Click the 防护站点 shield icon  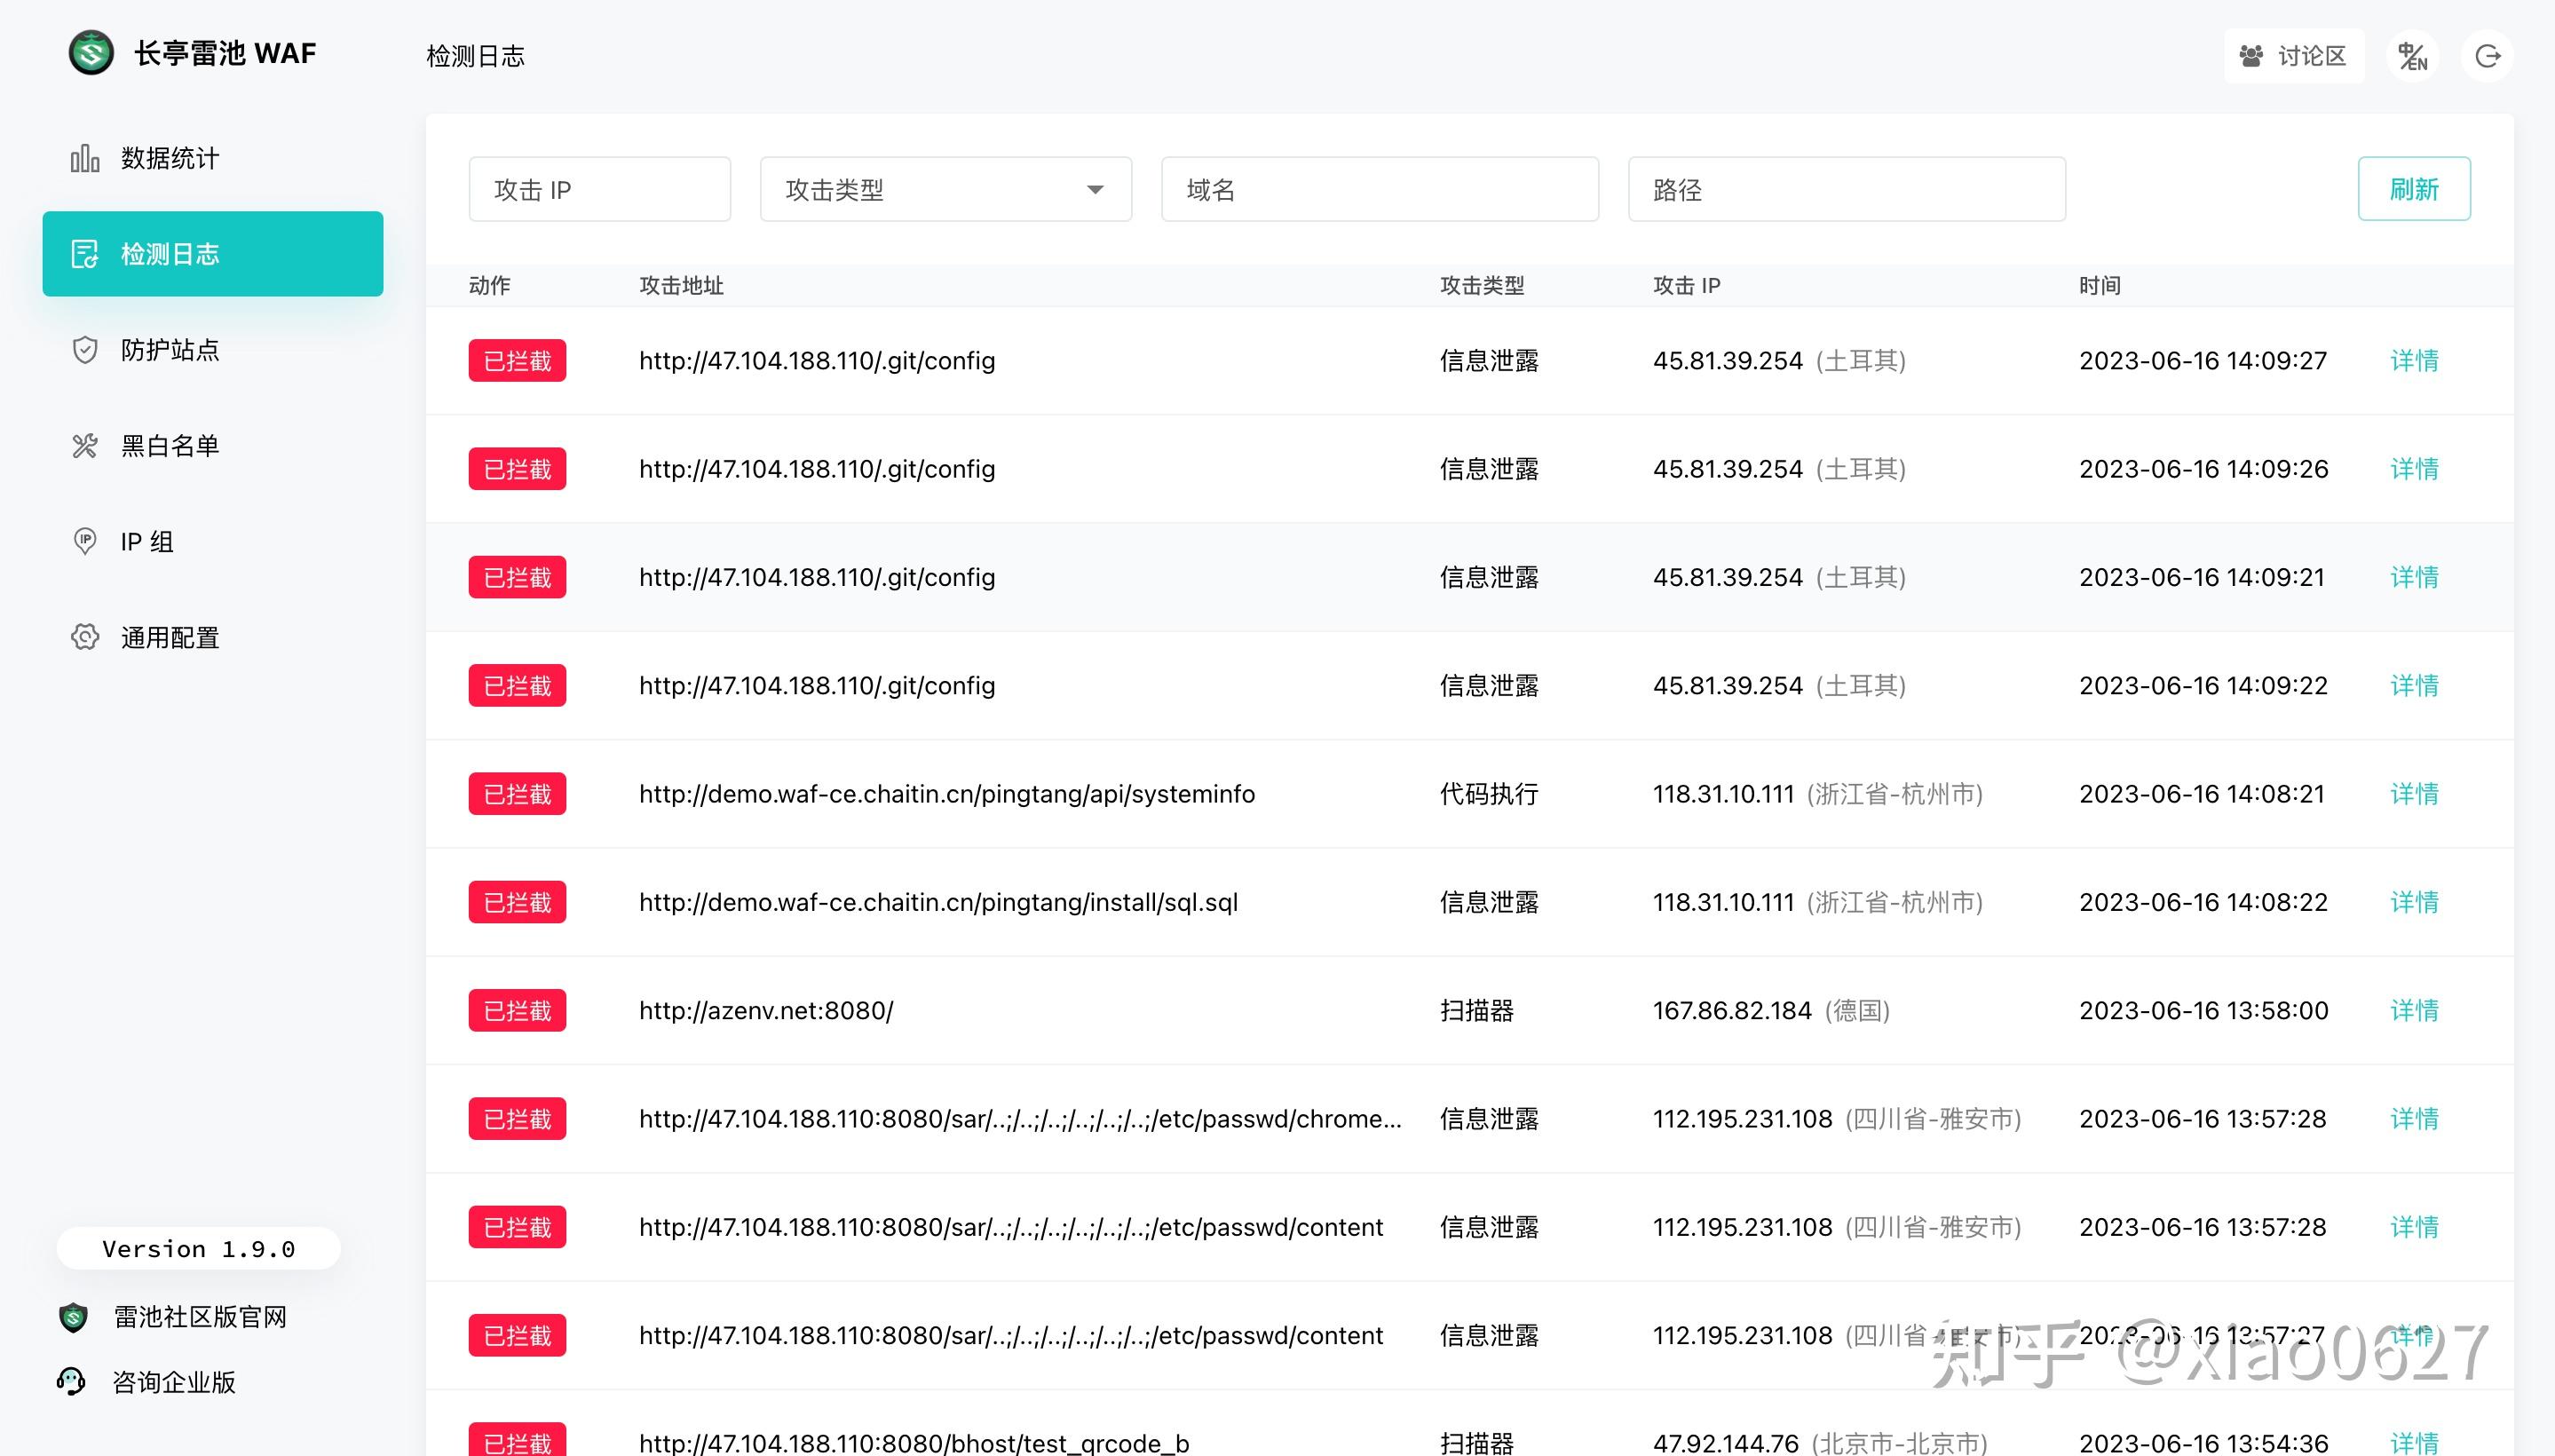click(85, 350)
